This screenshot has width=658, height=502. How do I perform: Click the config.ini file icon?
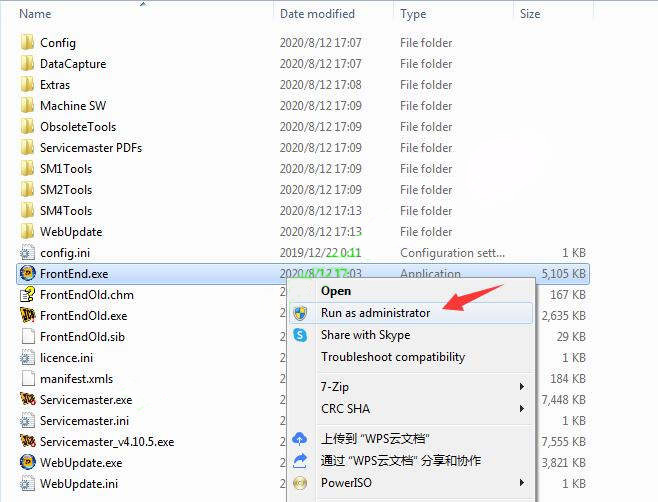tap(27, 253)
